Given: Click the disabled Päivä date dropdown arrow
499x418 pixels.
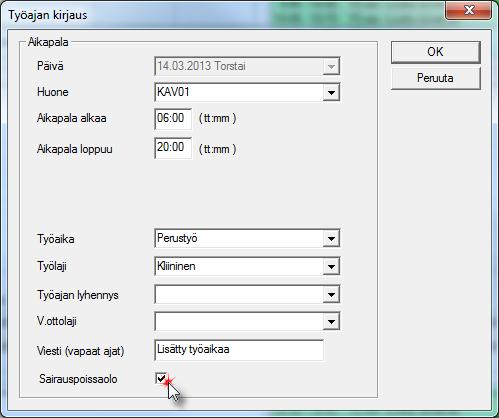Looking at the screenshot, I should tap(331, 66).
